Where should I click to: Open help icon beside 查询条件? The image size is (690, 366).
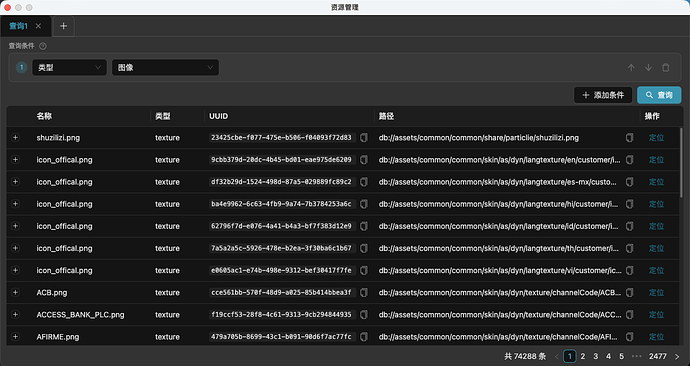(43, 46)
